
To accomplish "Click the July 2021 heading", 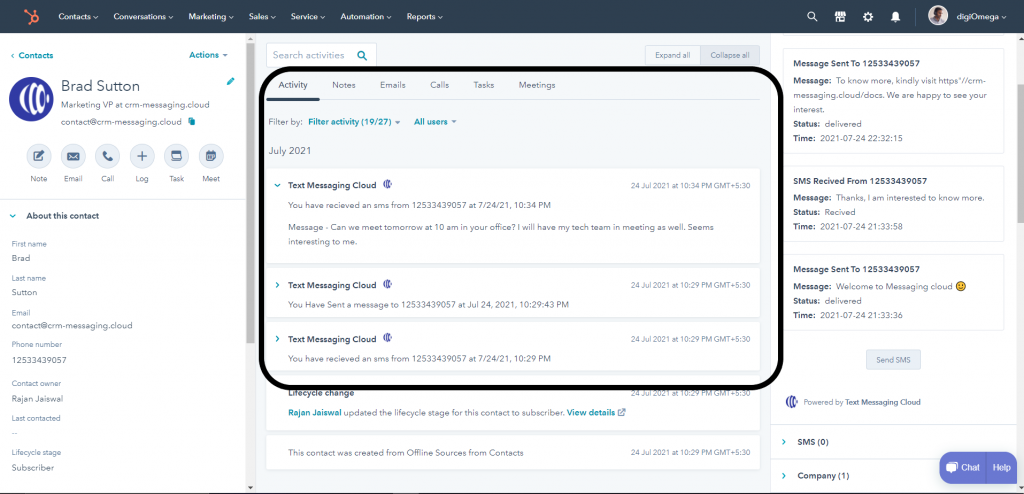I will pyautogui.click(x=290, y=151).
